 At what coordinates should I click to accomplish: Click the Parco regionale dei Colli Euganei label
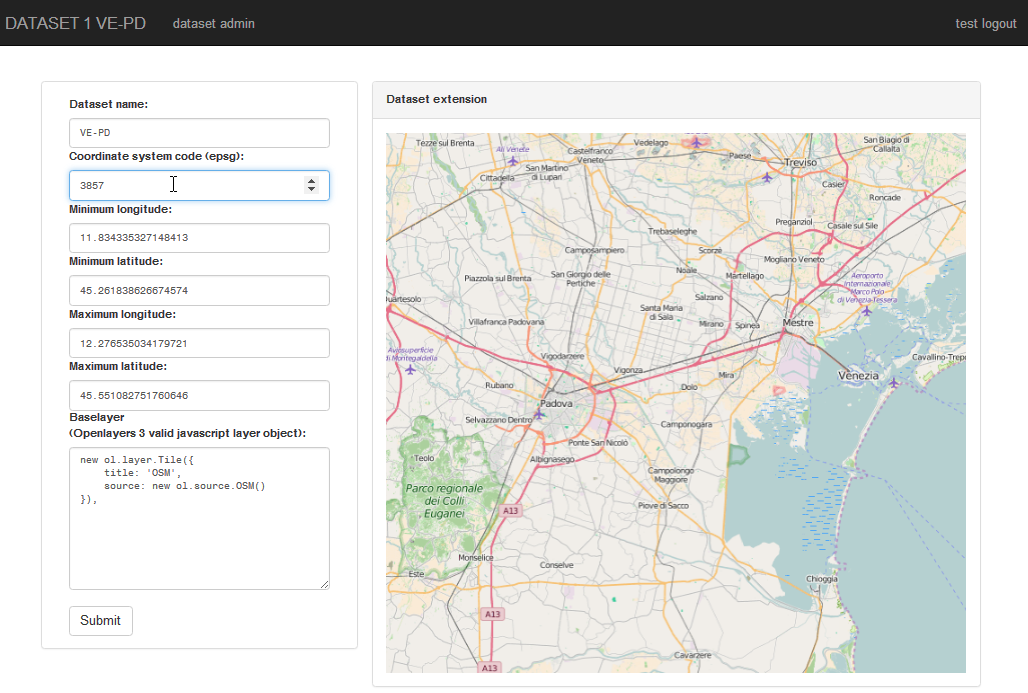pyautogui.click(x=444, y=501)
